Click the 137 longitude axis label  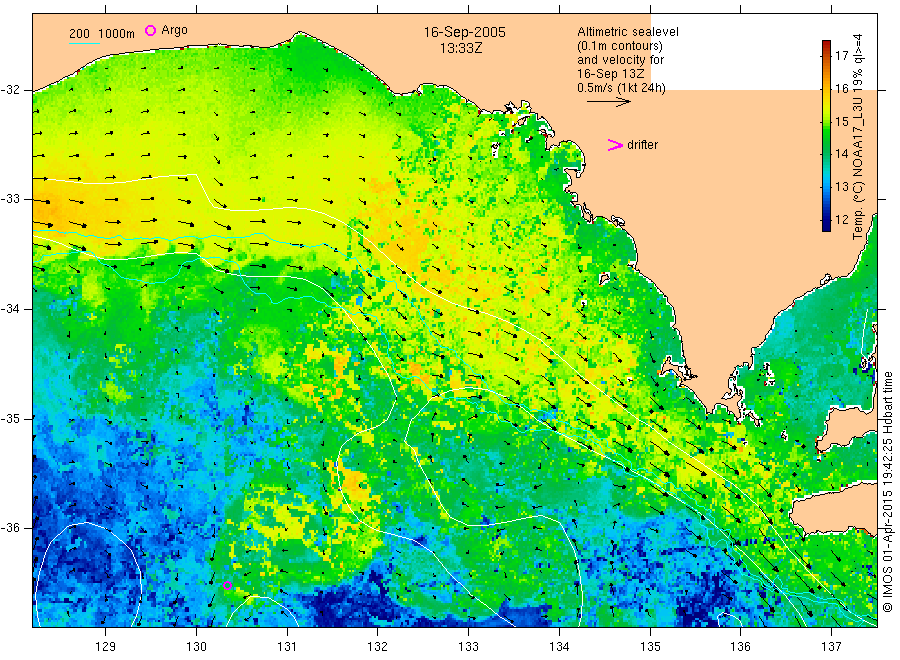click(x=831, y=647)
